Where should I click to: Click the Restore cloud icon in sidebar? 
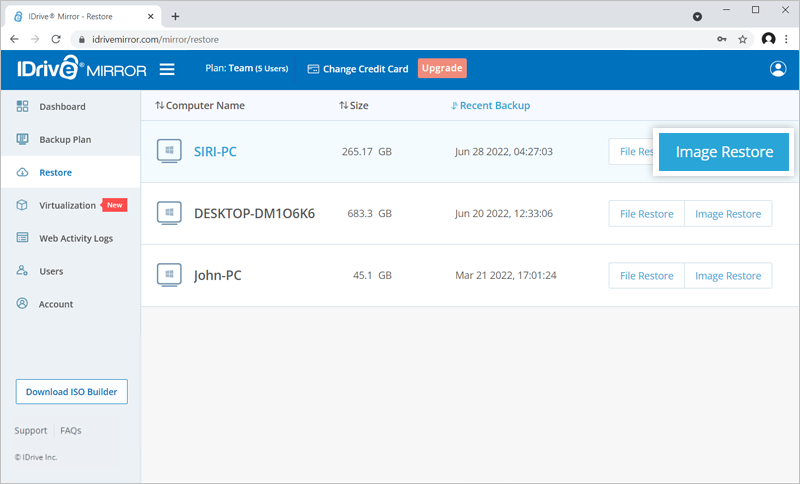click(22, 172)
